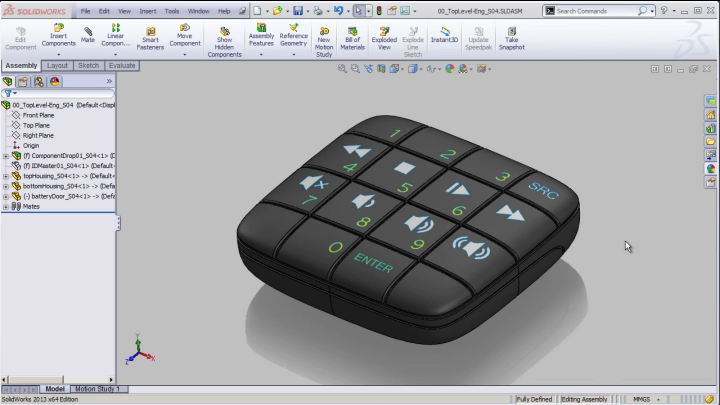Open the DisplayManager appearance tab icon

coord(55,82)
